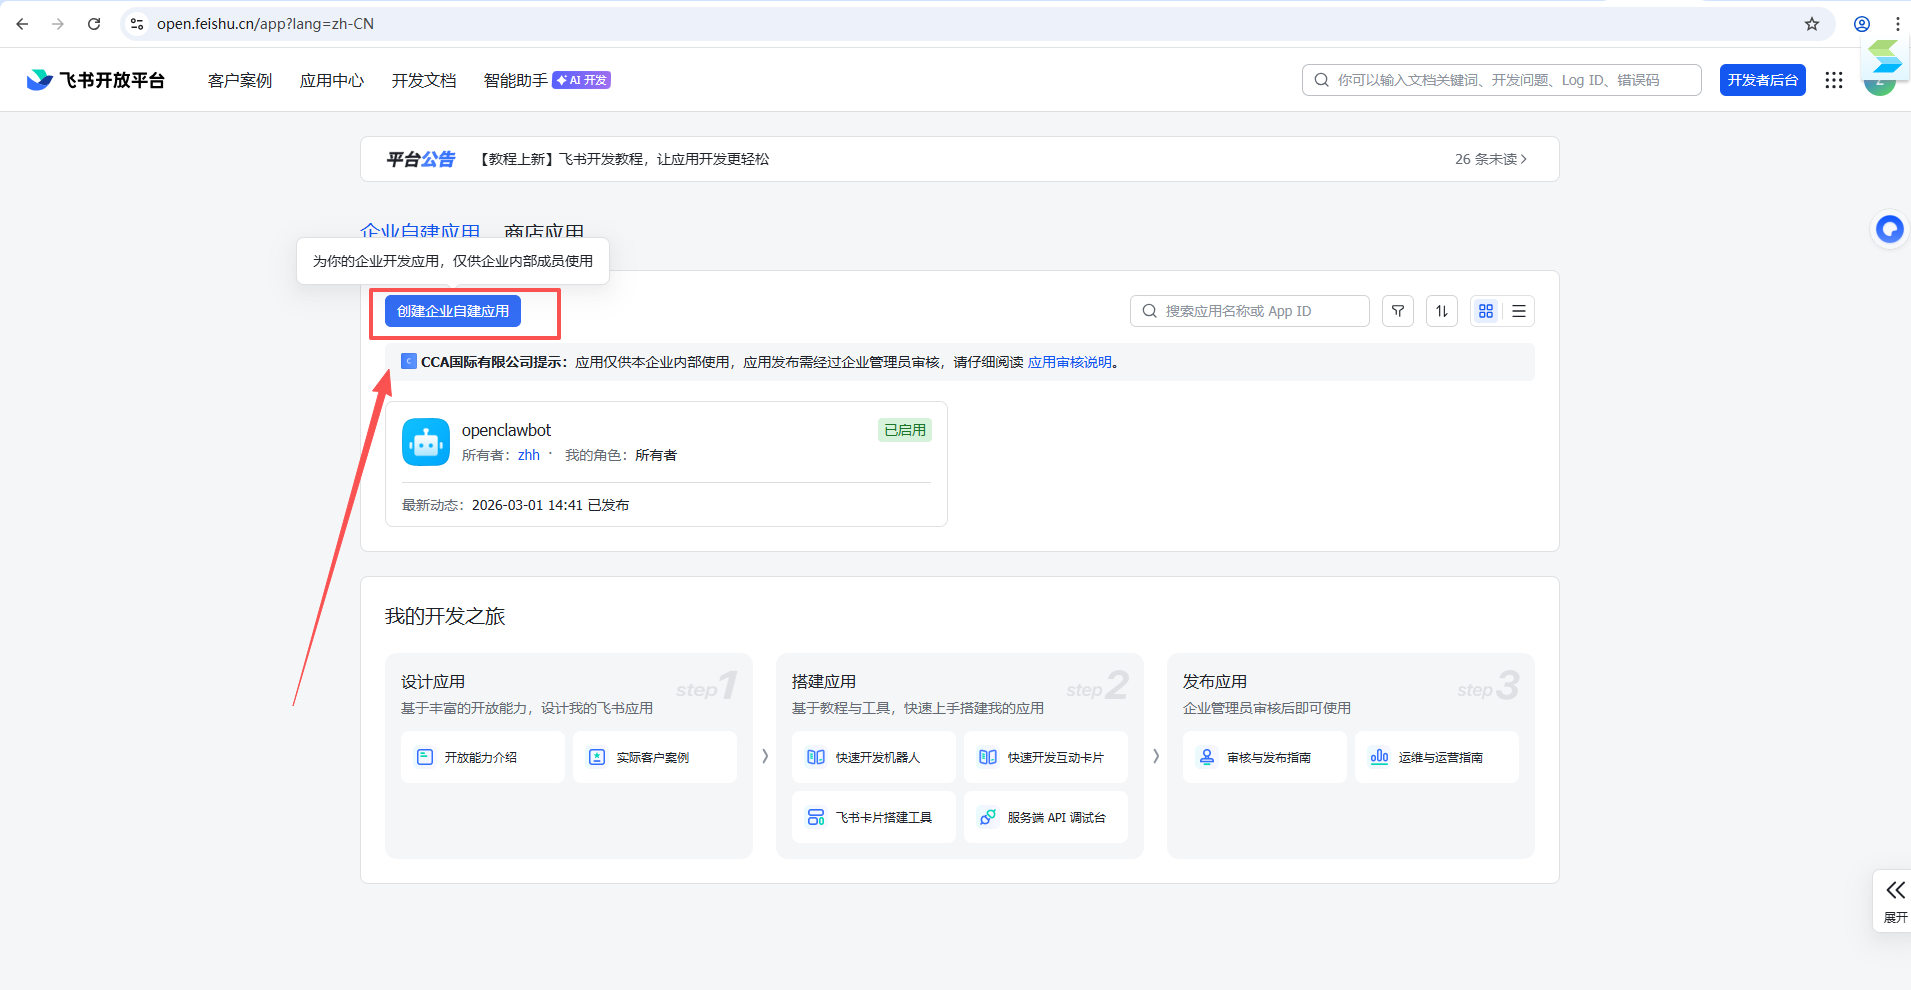Open the nine-dot app grid menu
This screenshot has width=1911, height=990.
[x=1834, y=80]
